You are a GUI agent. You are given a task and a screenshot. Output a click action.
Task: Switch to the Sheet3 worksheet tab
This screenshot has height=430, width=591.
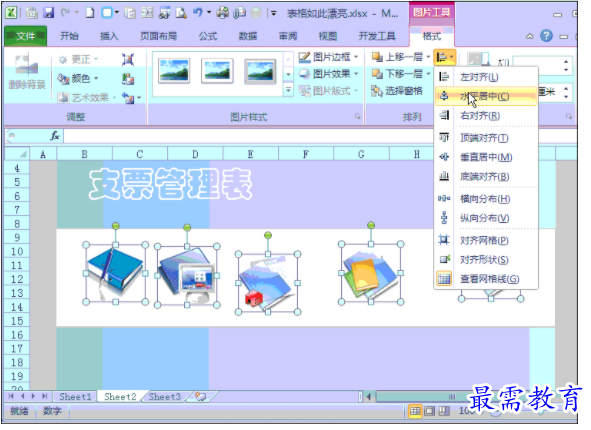coord(164,396)
